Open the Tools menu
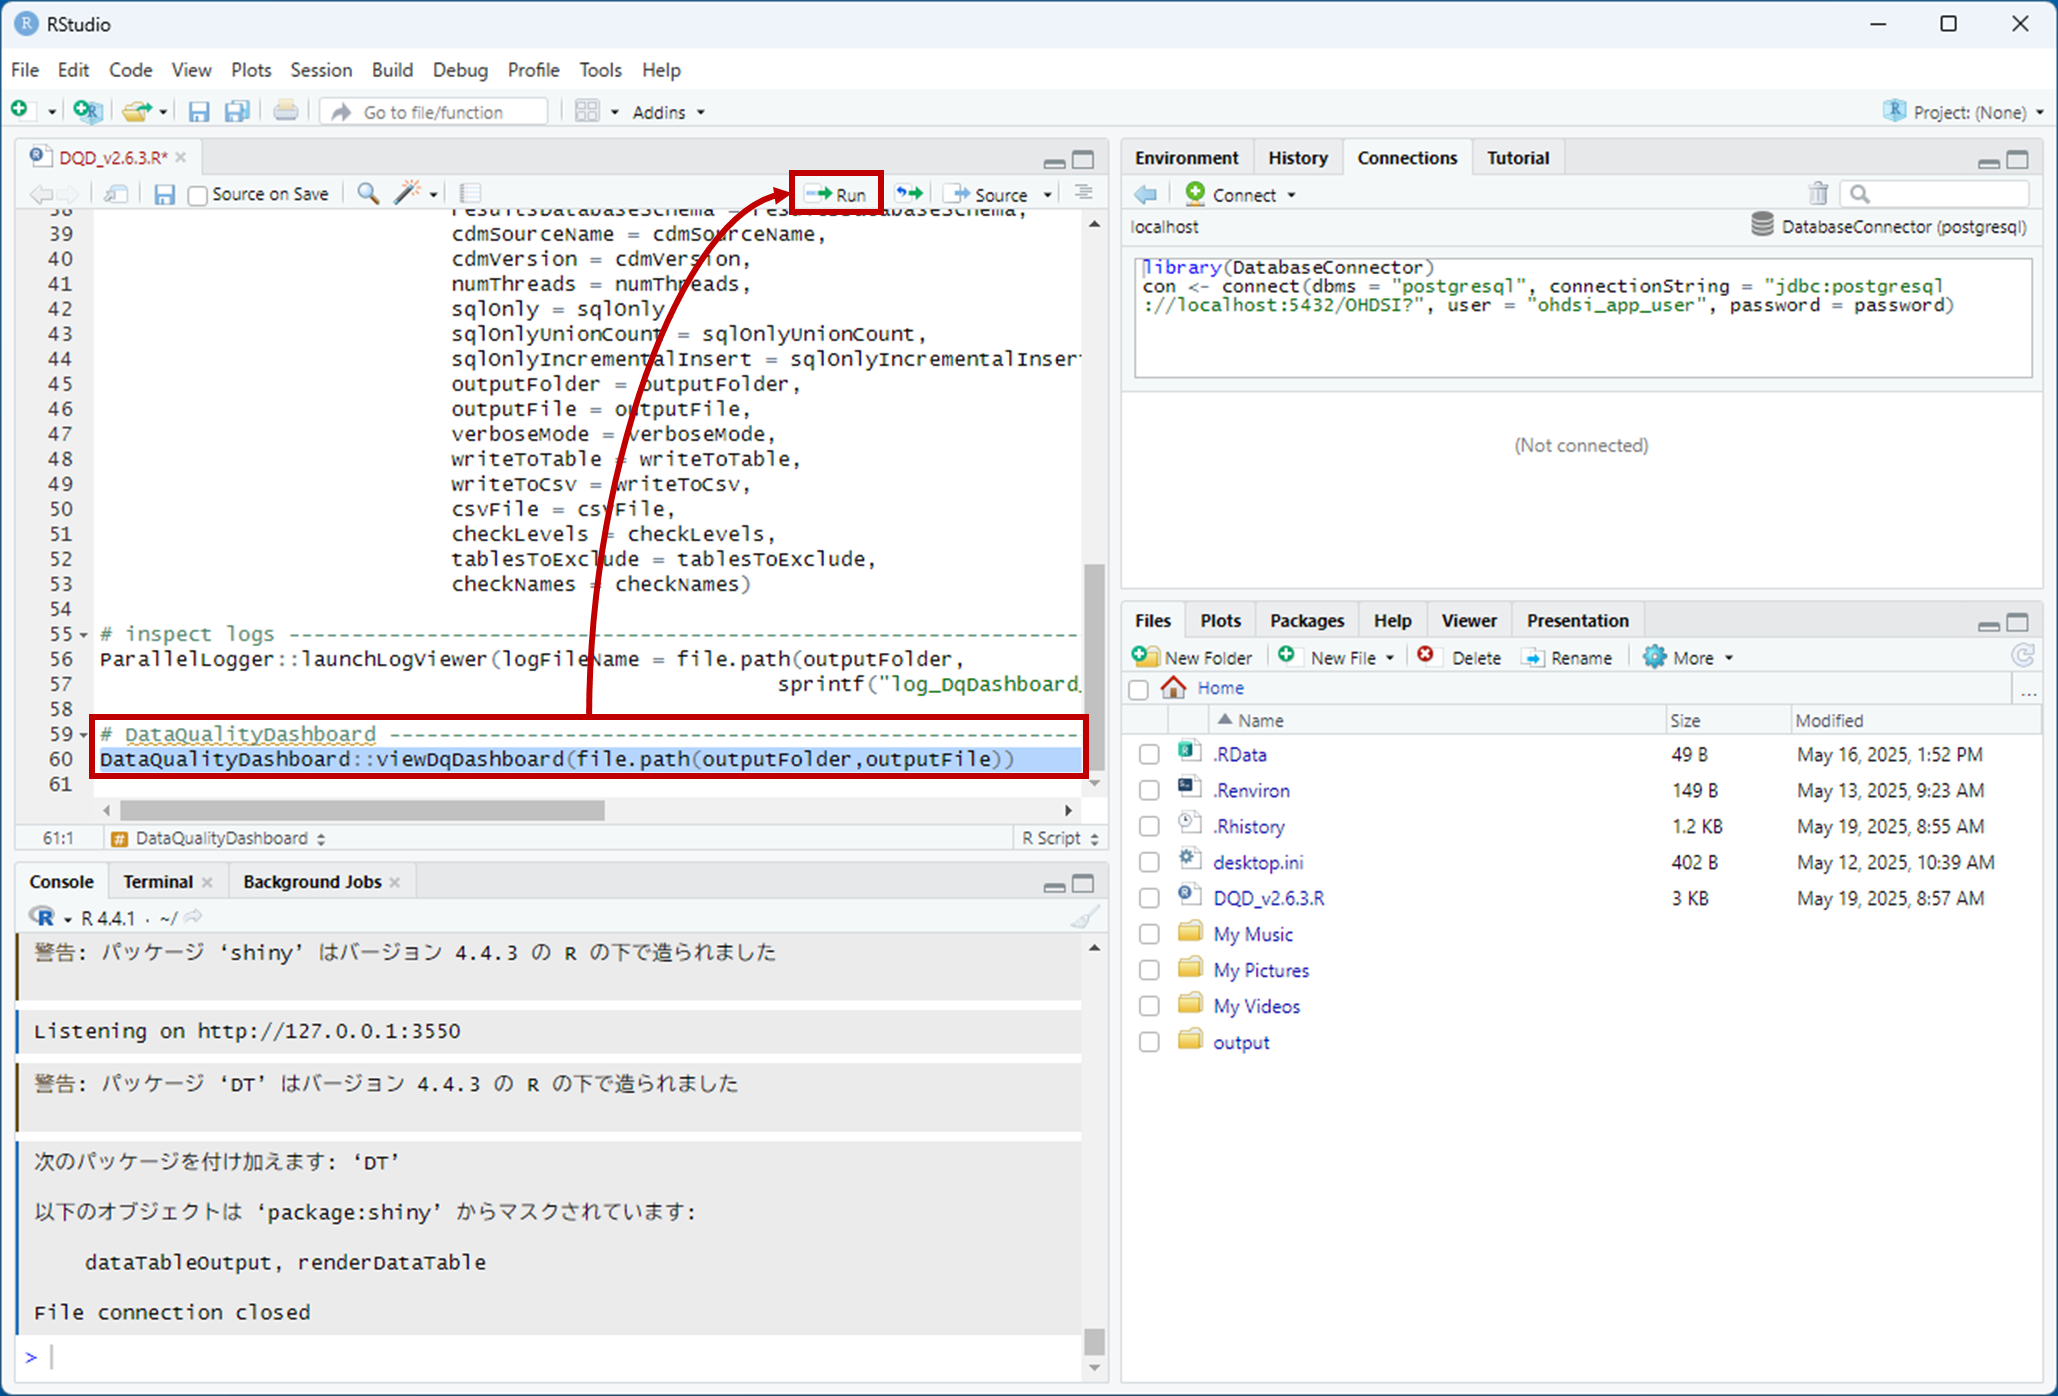 click(600, 70)
